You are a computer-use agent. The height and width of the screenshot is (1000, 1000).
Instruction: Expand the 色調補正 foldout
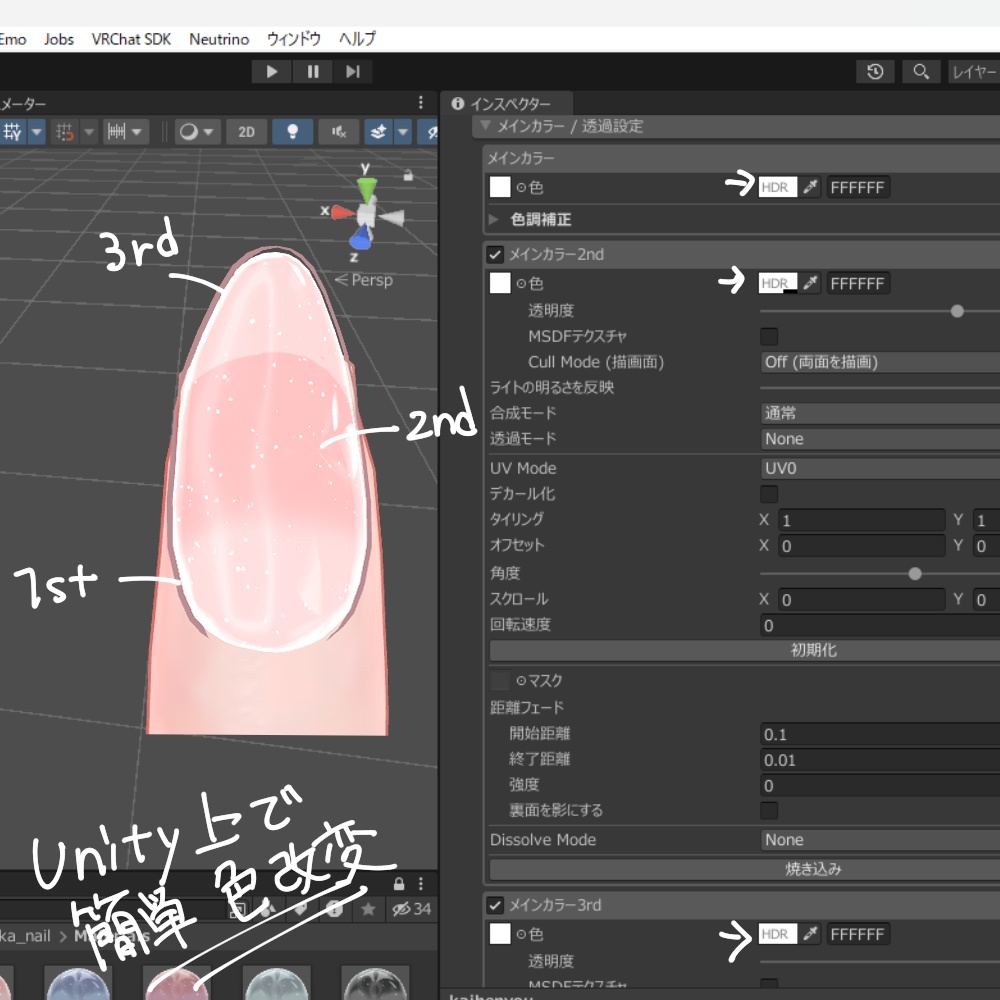click(494, 219)
